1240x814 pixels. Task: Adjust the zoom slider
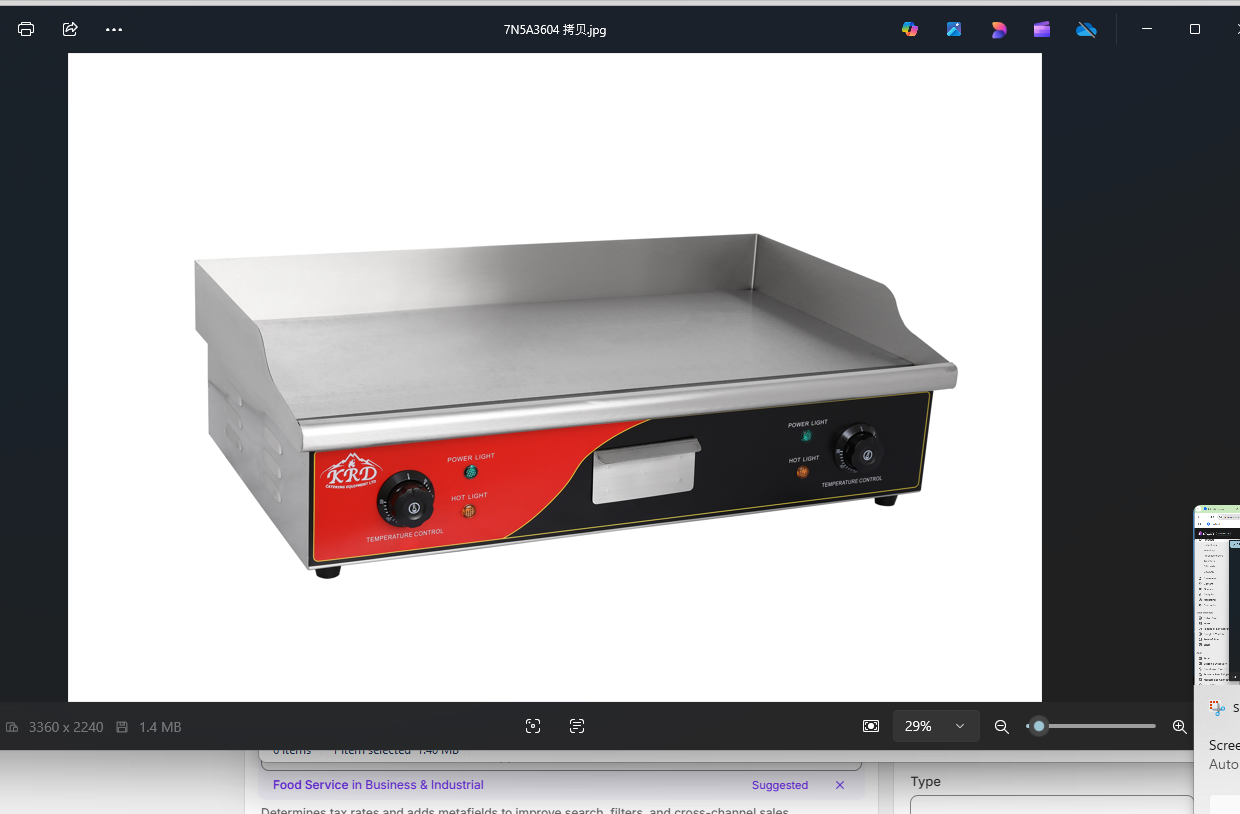(x=1037, y=726)
